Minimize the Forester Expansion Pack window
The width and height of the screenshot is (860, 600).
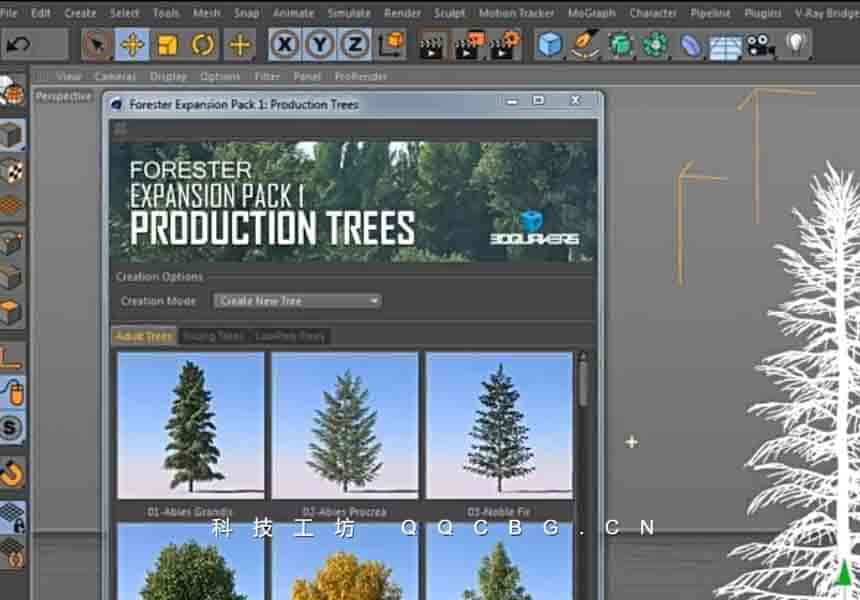coord(512,101)
